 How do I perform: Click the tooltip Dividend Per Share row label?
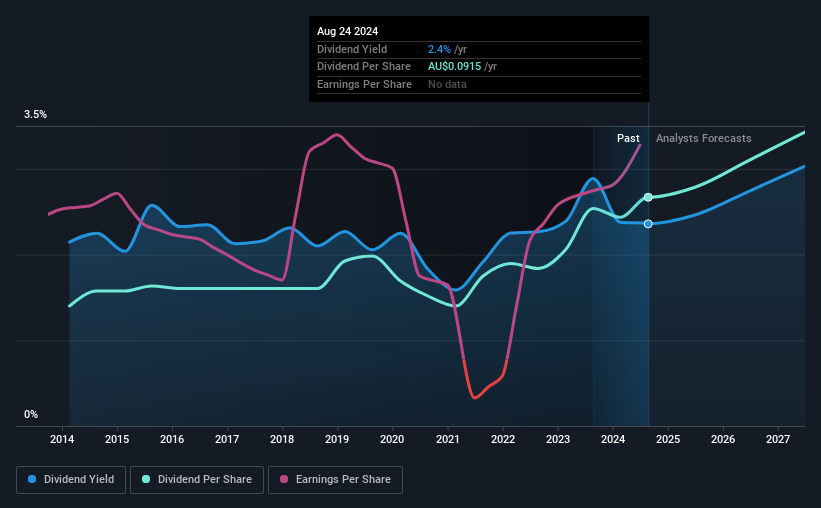(363, 67)
